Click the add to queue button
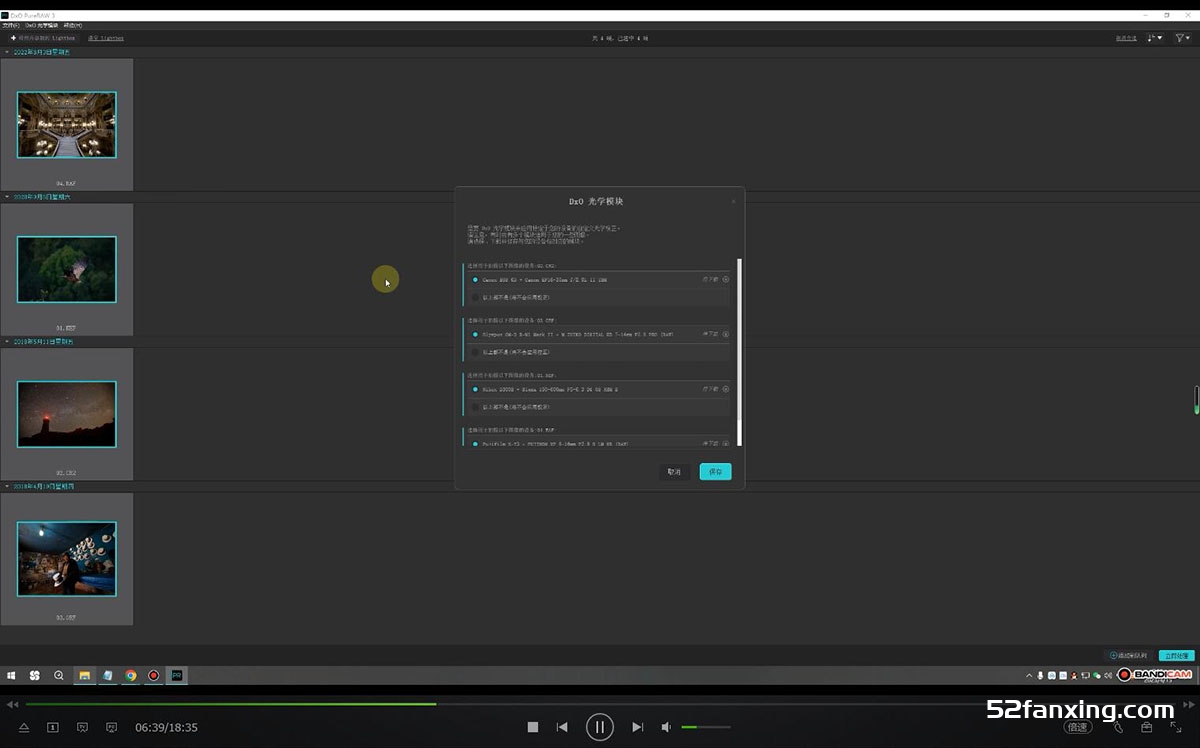Viewport: 1200px width, 748px height. pyautogui.click(x=1128, y=656)
